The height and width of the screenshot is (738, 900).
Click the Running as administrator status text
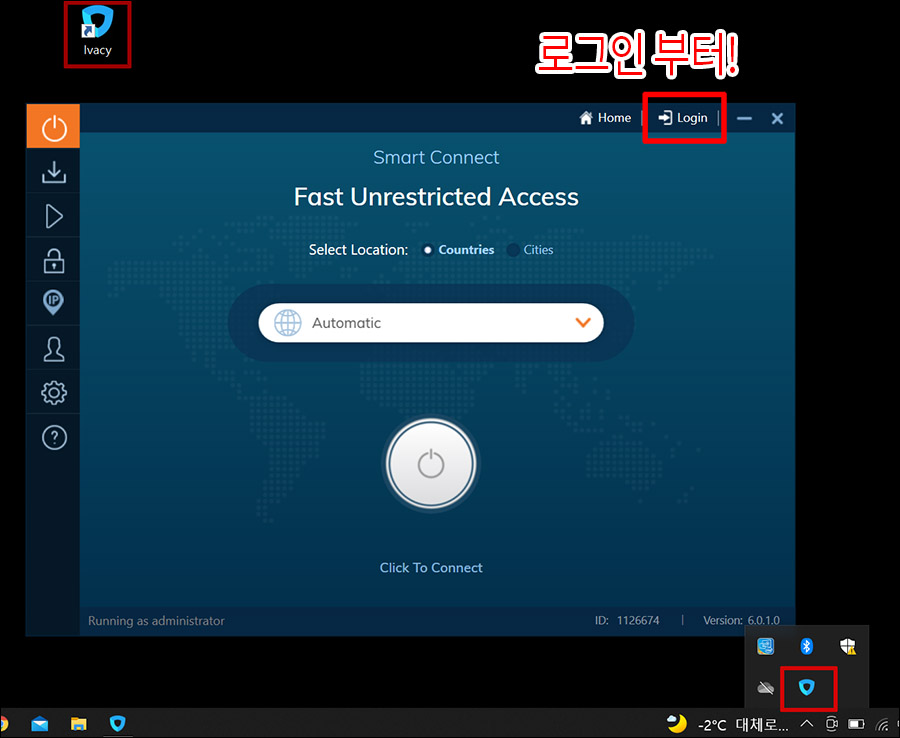156,620
